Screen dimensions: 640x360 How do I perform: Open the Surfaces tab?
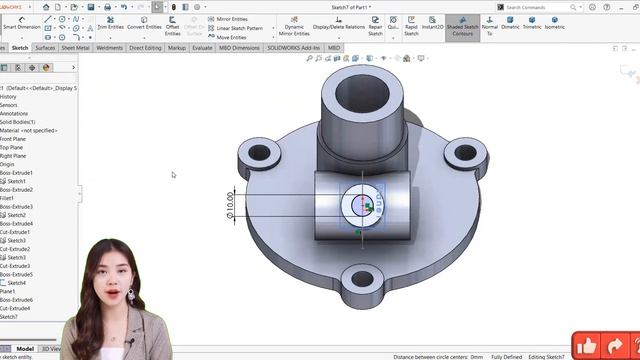point(45,48)
